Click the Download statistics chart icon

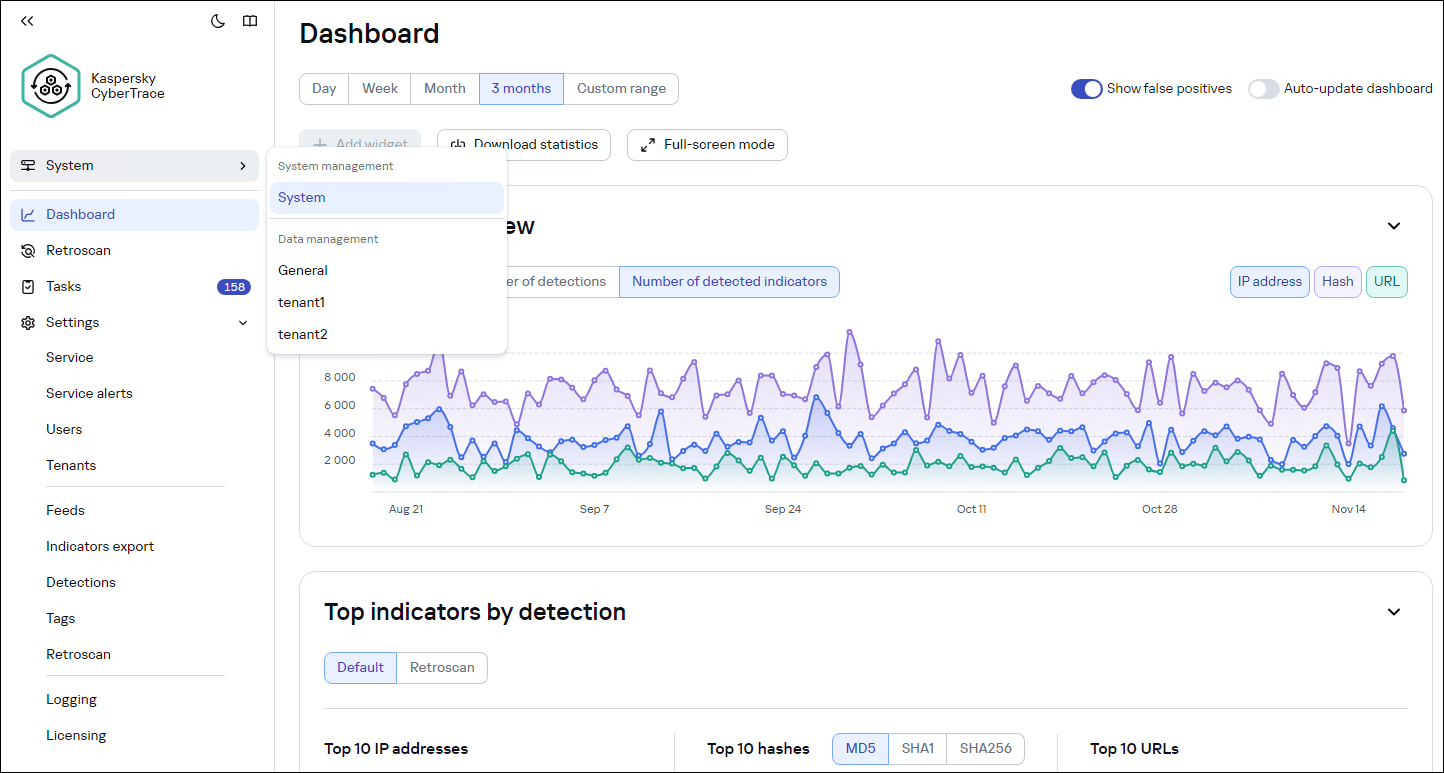[458, 145]
